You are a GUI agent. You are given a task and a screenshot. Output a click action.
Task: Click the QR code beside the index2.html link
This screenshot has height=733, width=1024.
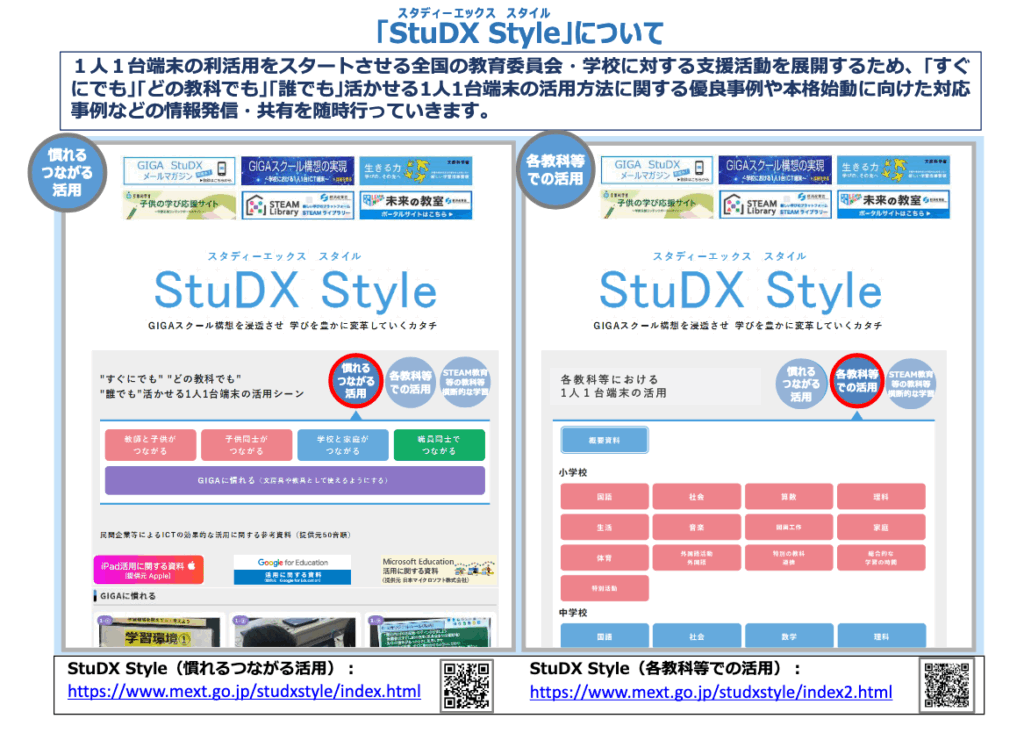click(945, 685)
